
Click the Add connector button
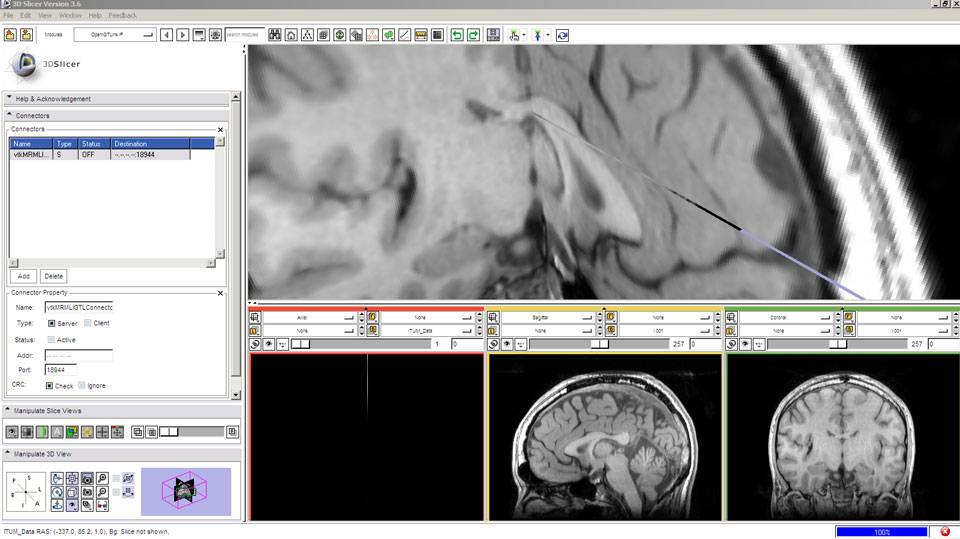coord(23,276)
